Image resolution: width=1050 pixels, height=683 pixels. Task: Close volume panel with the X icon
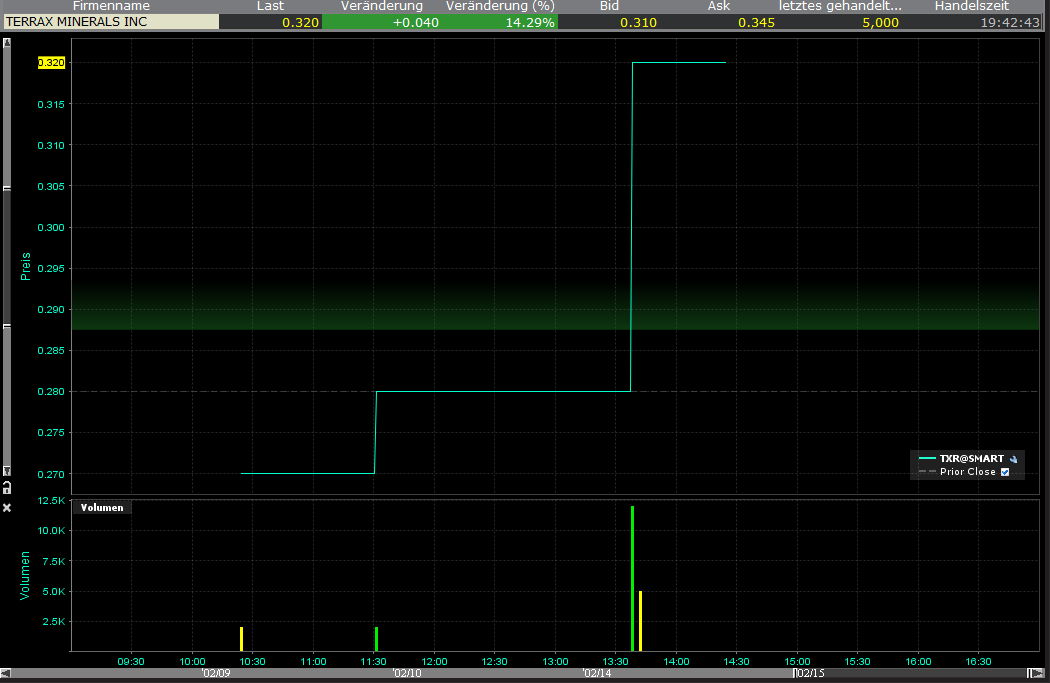pos(7,508)
